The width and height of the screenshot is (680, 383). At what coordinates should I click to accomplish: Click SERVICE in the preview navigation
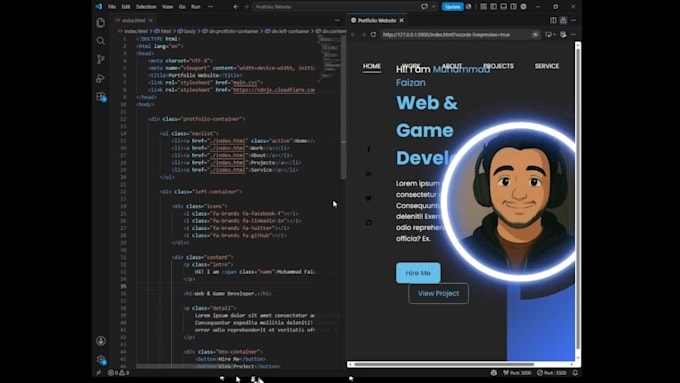click(x=546, y=66)
